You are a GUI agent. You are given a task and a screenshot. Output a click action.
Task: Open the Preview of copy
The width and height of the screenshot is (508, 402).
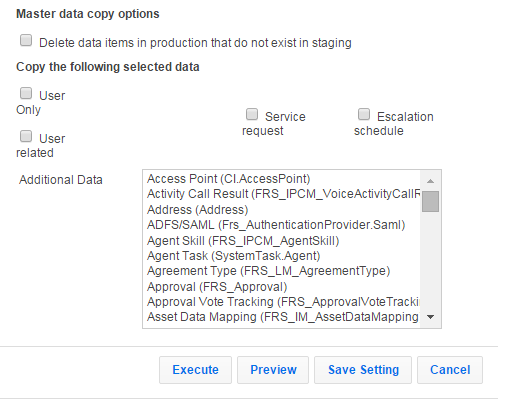click(x=273, y=370)
